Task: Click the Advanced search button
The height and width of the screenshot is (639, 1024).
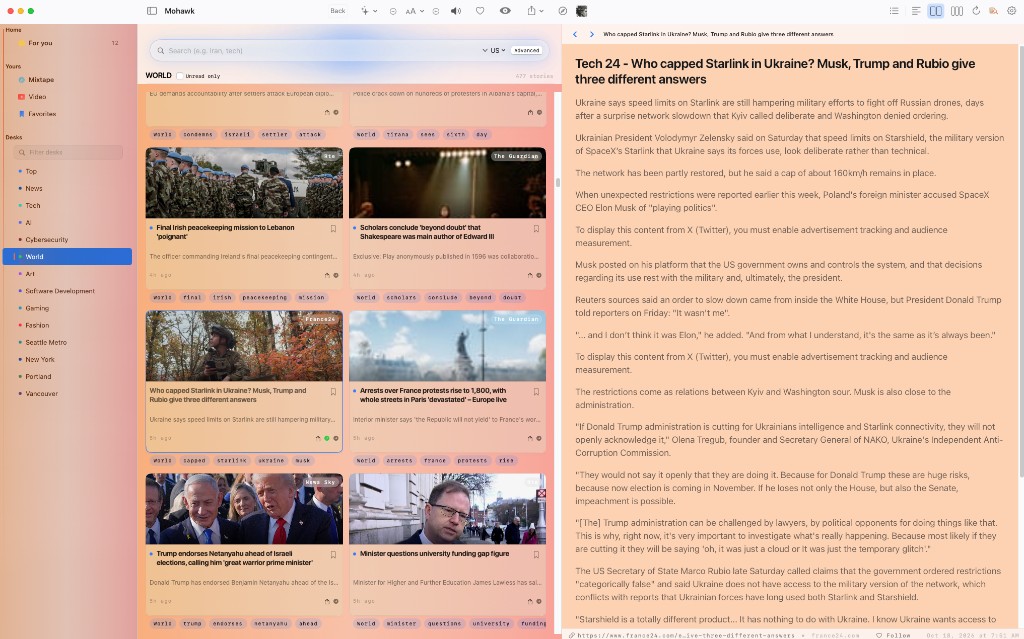Action: coord(526,50)
